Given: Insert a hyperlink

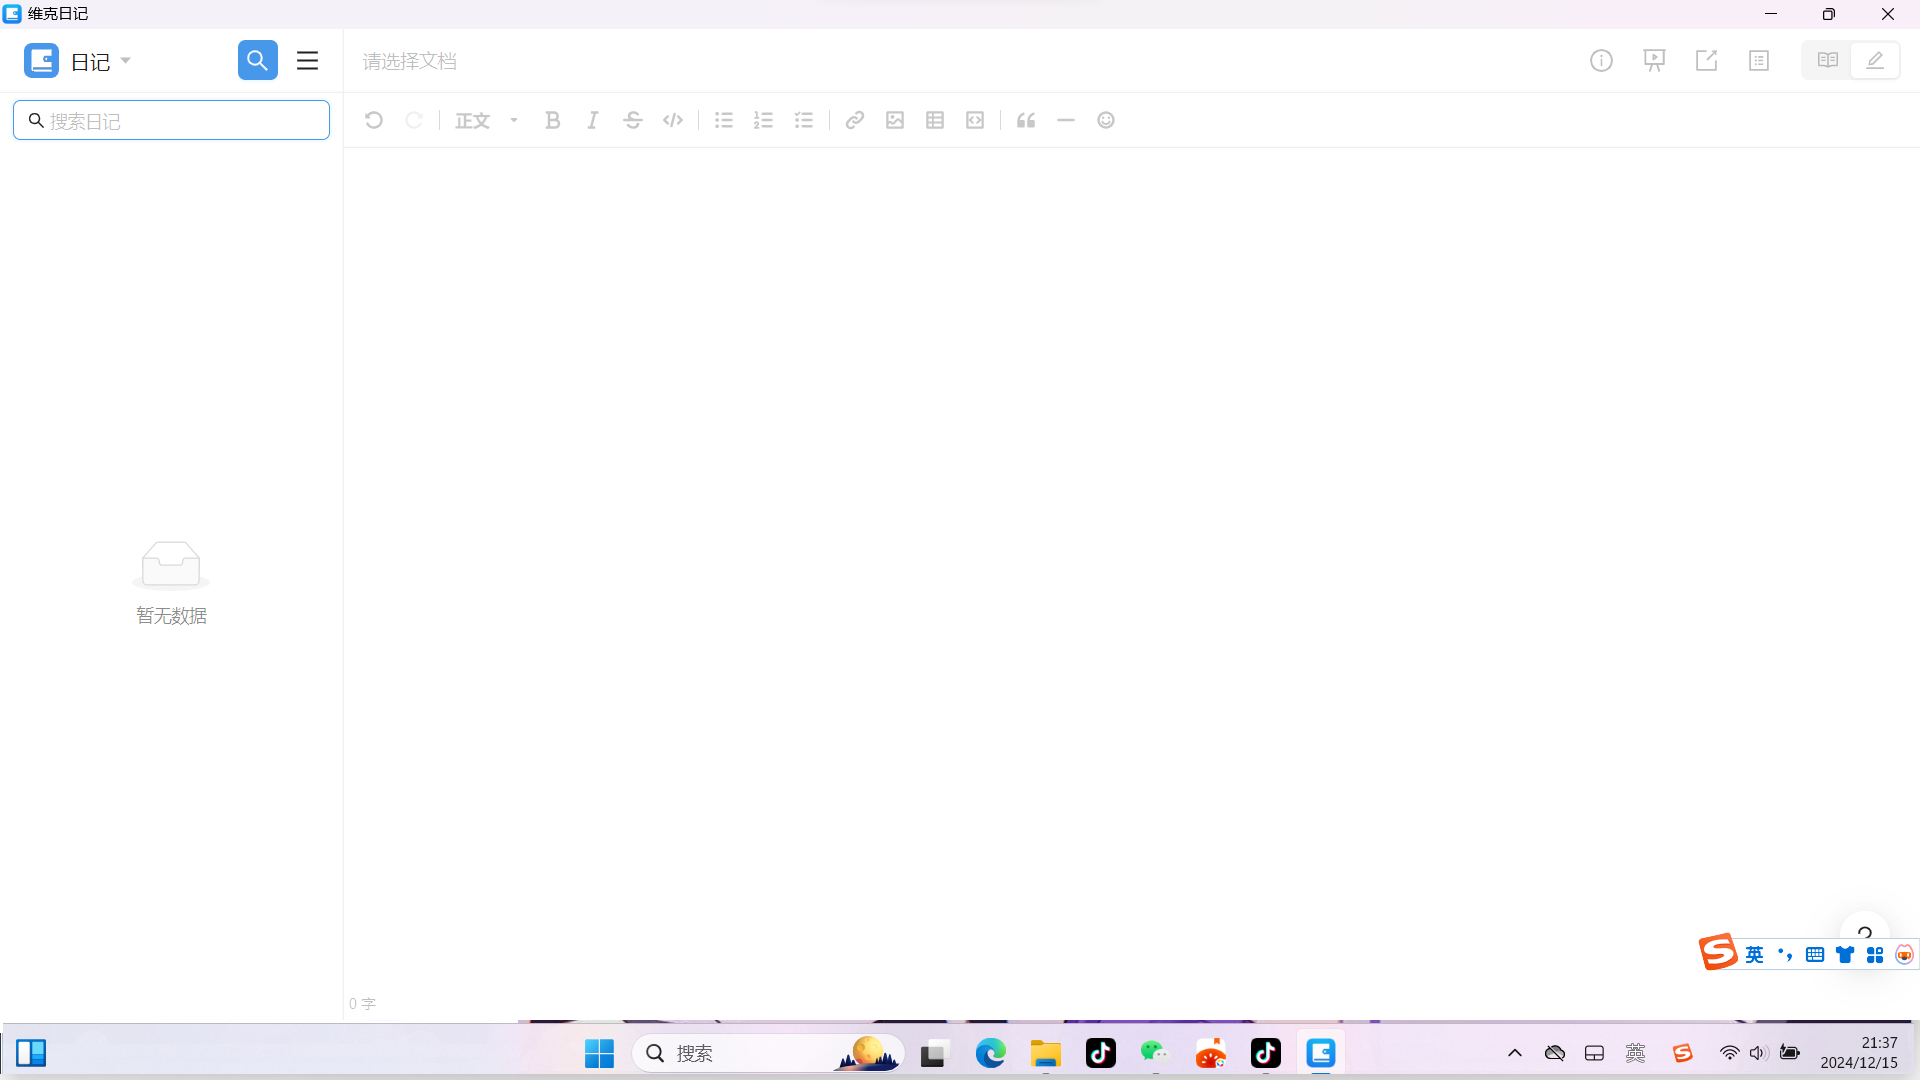Looking at the screenshot, I should (854, 120).
